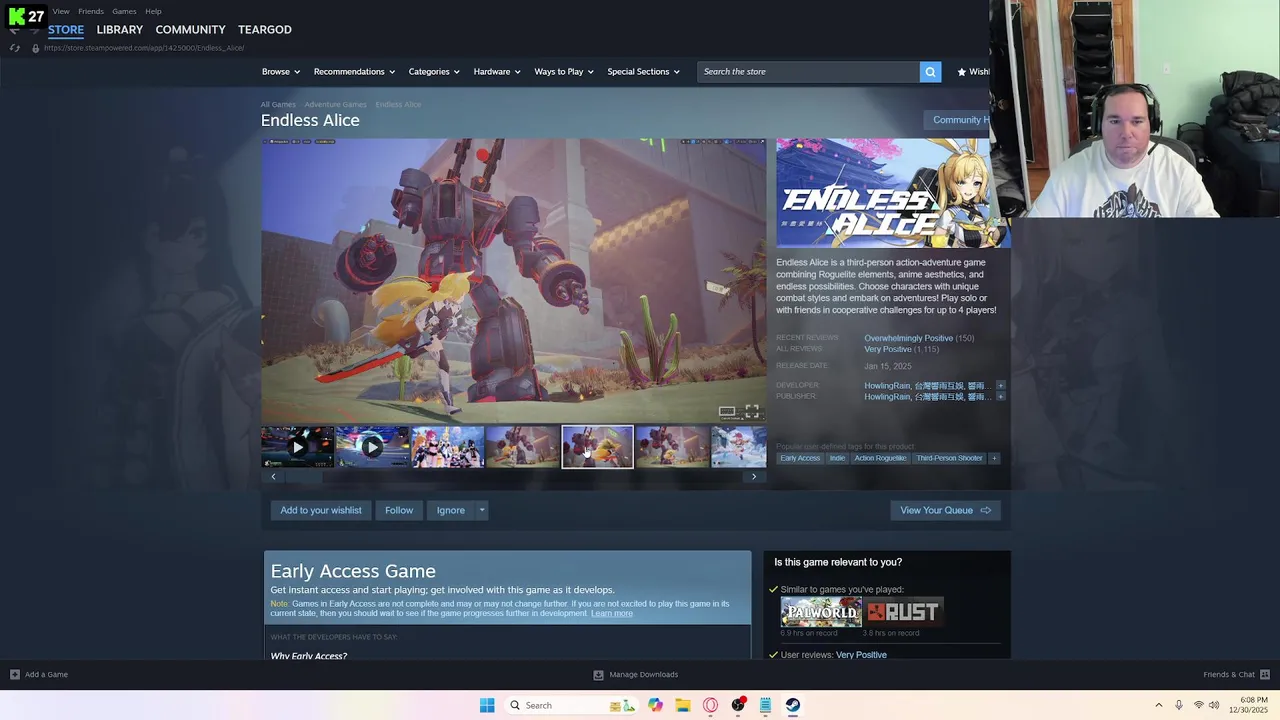Click the OBS icon on the taskbar
The height and width of the screenshot is (720, 1280).
[x=738, y=705]
